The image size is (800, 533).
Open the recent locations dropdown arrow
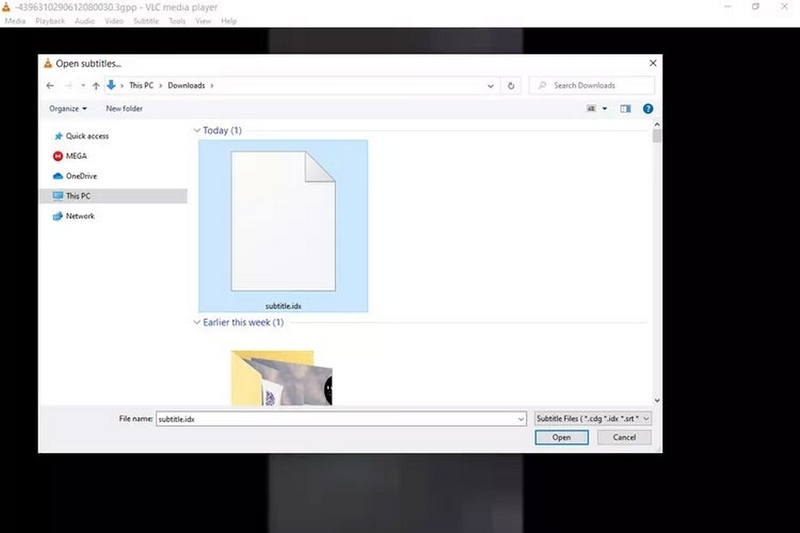coord(83,86)
